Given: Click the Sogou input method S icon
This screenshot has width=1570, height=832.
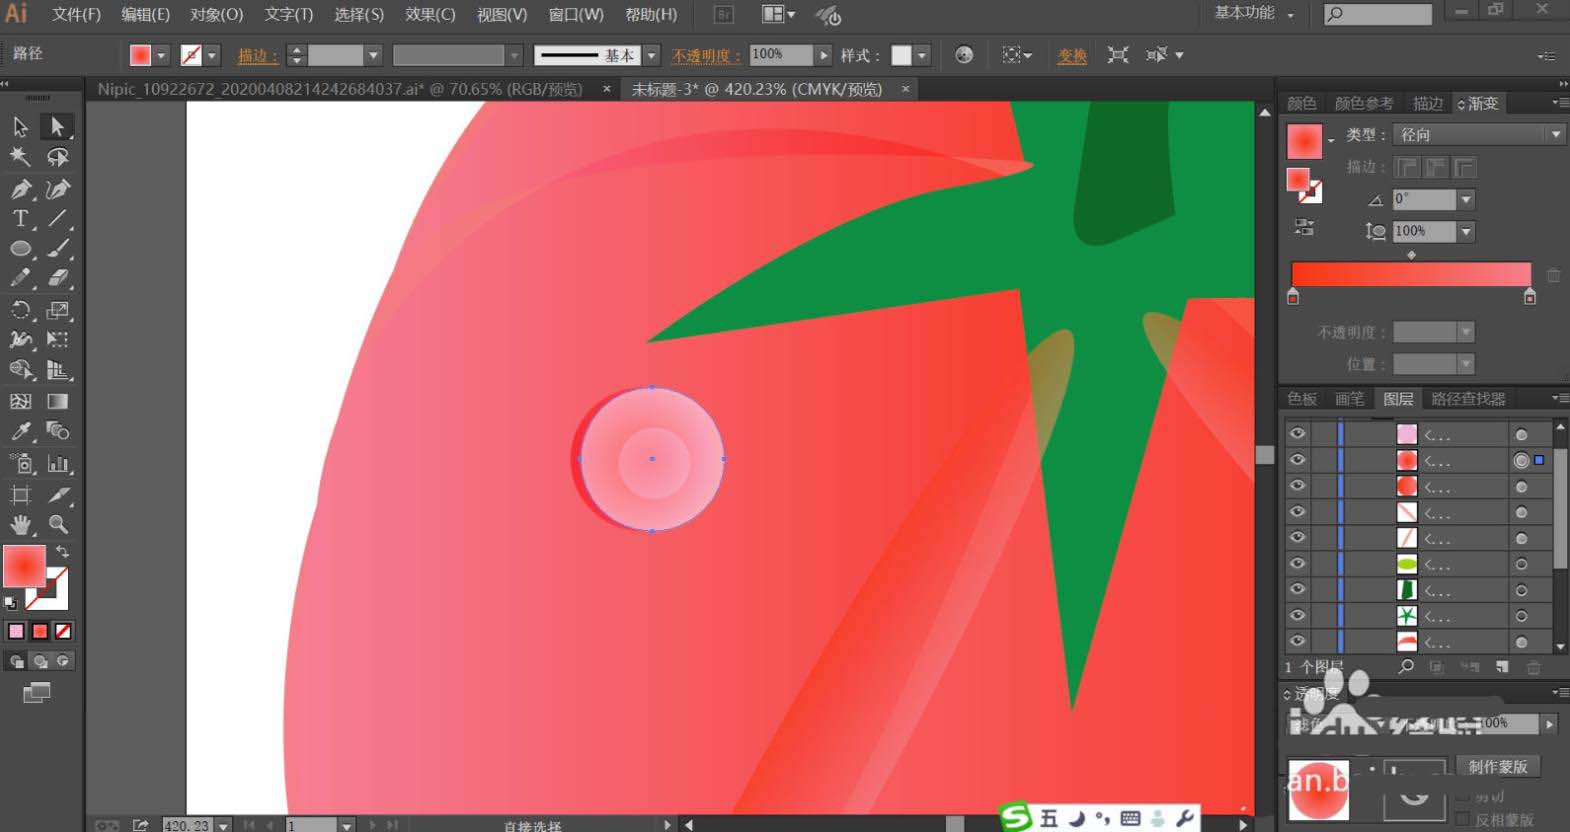Looking at the screenshot, I should [x=1016, y=817].
